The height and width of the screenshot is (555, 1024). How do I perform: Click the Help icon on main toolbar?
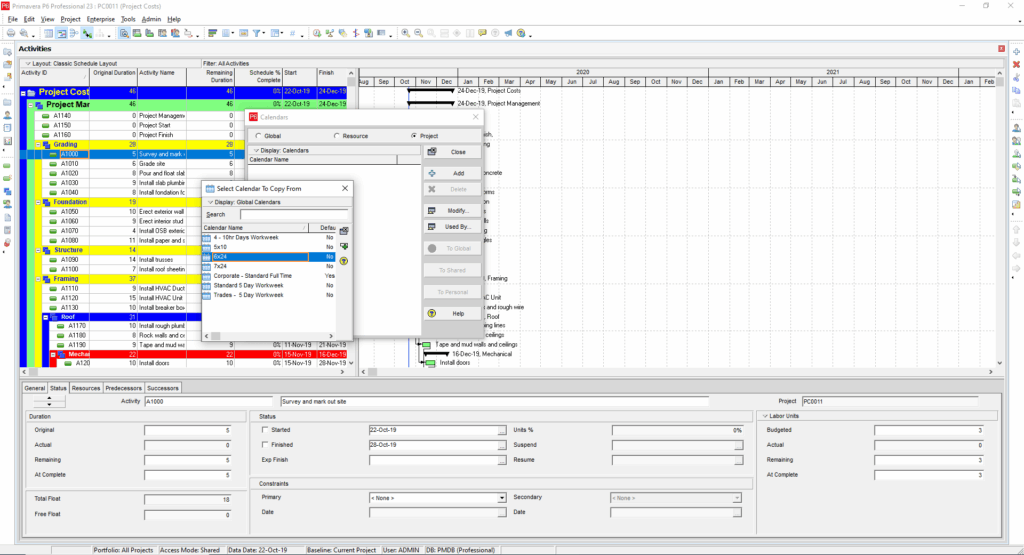520,33
